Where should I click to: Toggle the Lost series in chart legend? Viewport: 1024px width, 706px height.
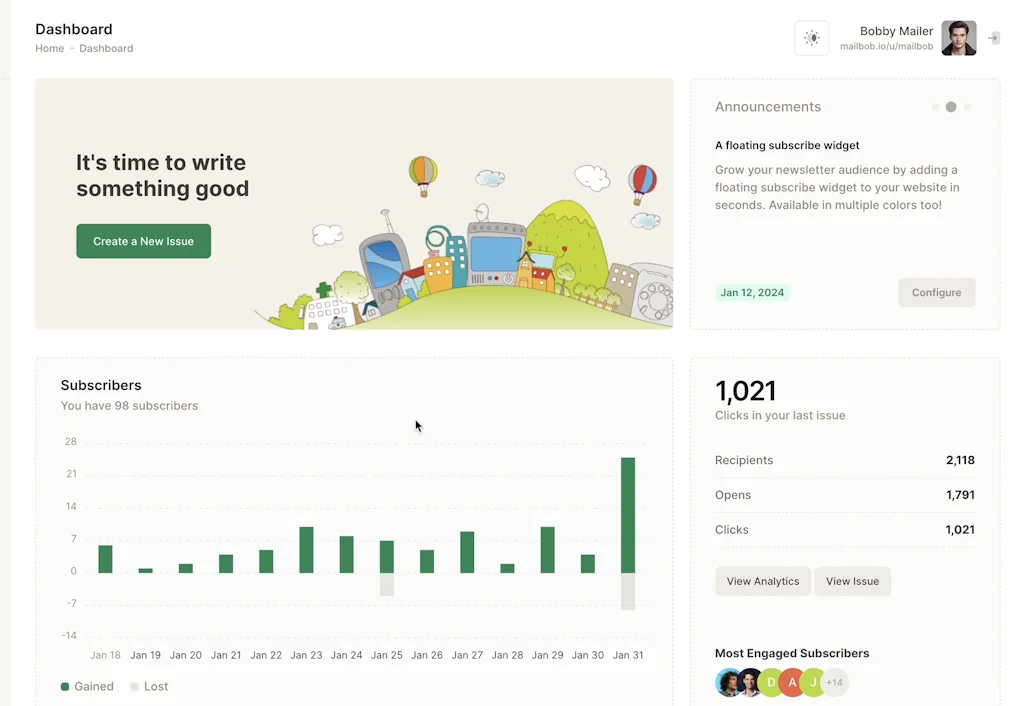click(149, 687)
